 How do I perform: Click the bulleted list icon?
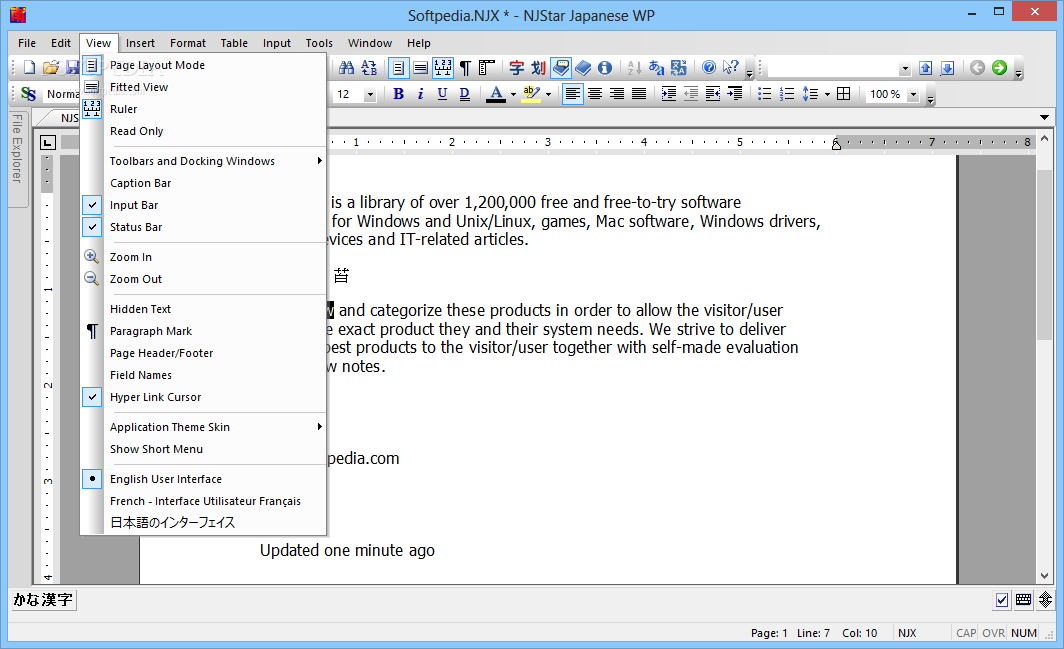(x=764, y=94)
